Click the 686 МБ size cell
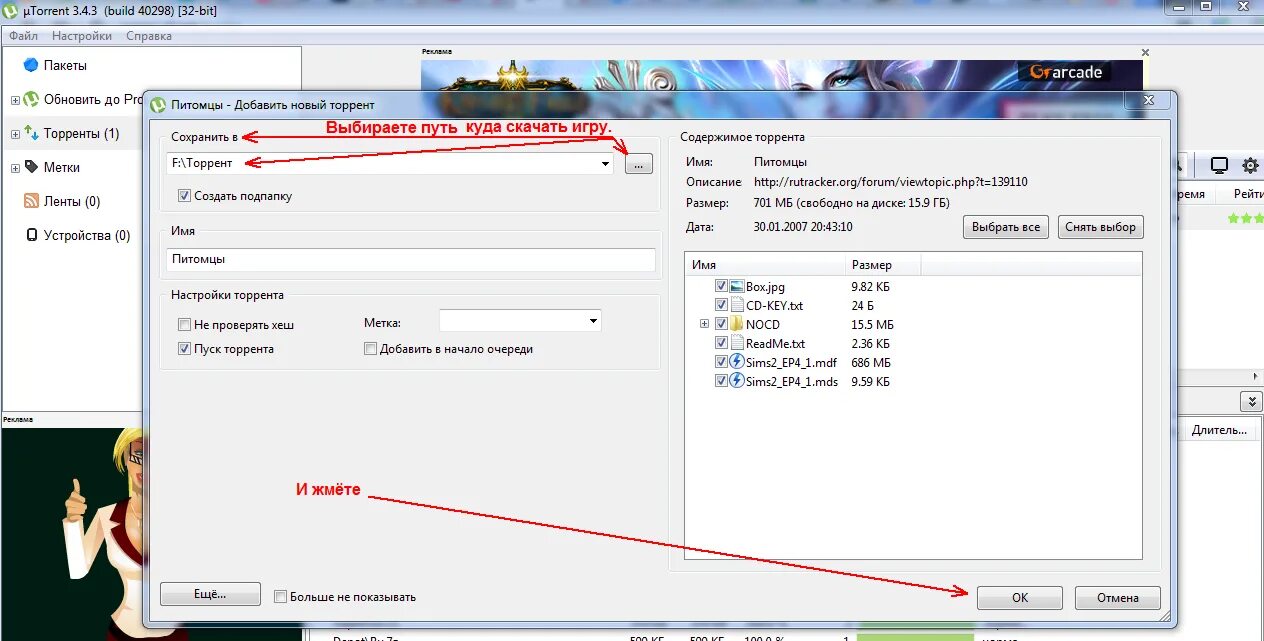 871,362
